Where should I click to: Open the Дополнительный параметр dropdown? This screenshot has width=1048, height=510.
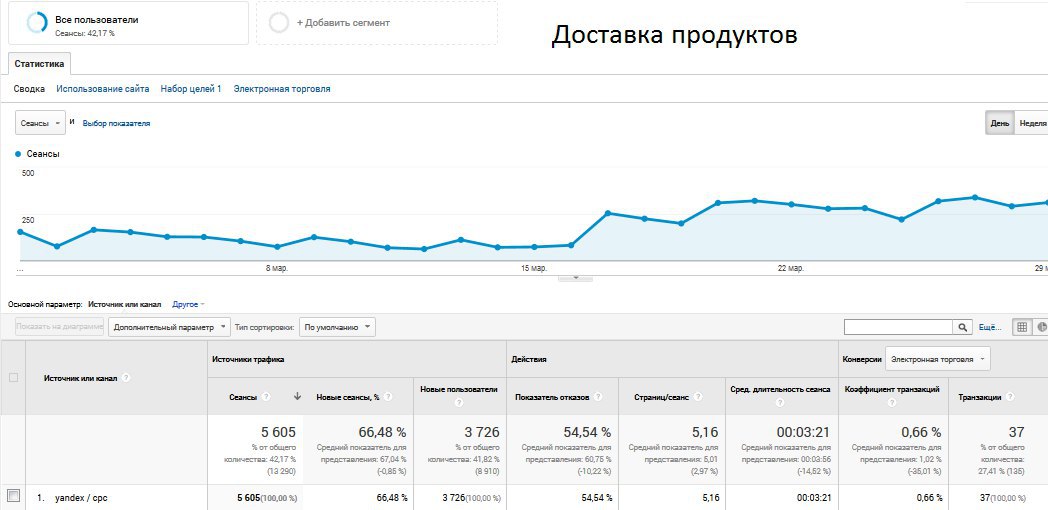[169, 327]
